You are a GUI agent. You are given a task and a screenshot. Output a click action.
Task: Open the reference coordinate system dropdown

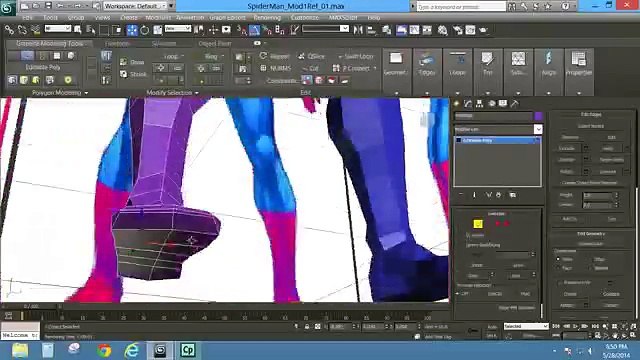click(178, 29)
